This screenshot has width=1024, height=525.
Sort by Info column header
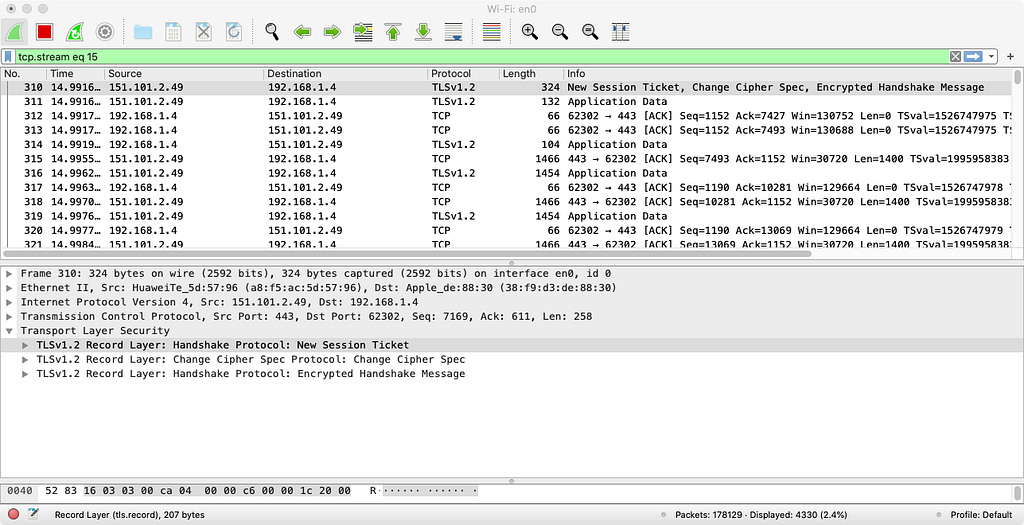[x=789, y=74]
